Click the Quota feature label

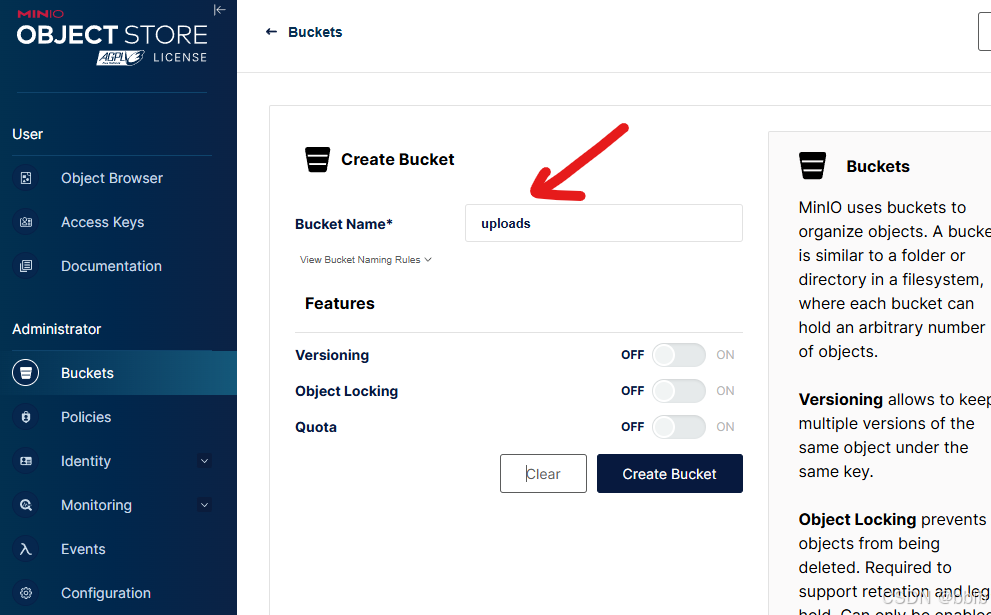pos(316,427)
